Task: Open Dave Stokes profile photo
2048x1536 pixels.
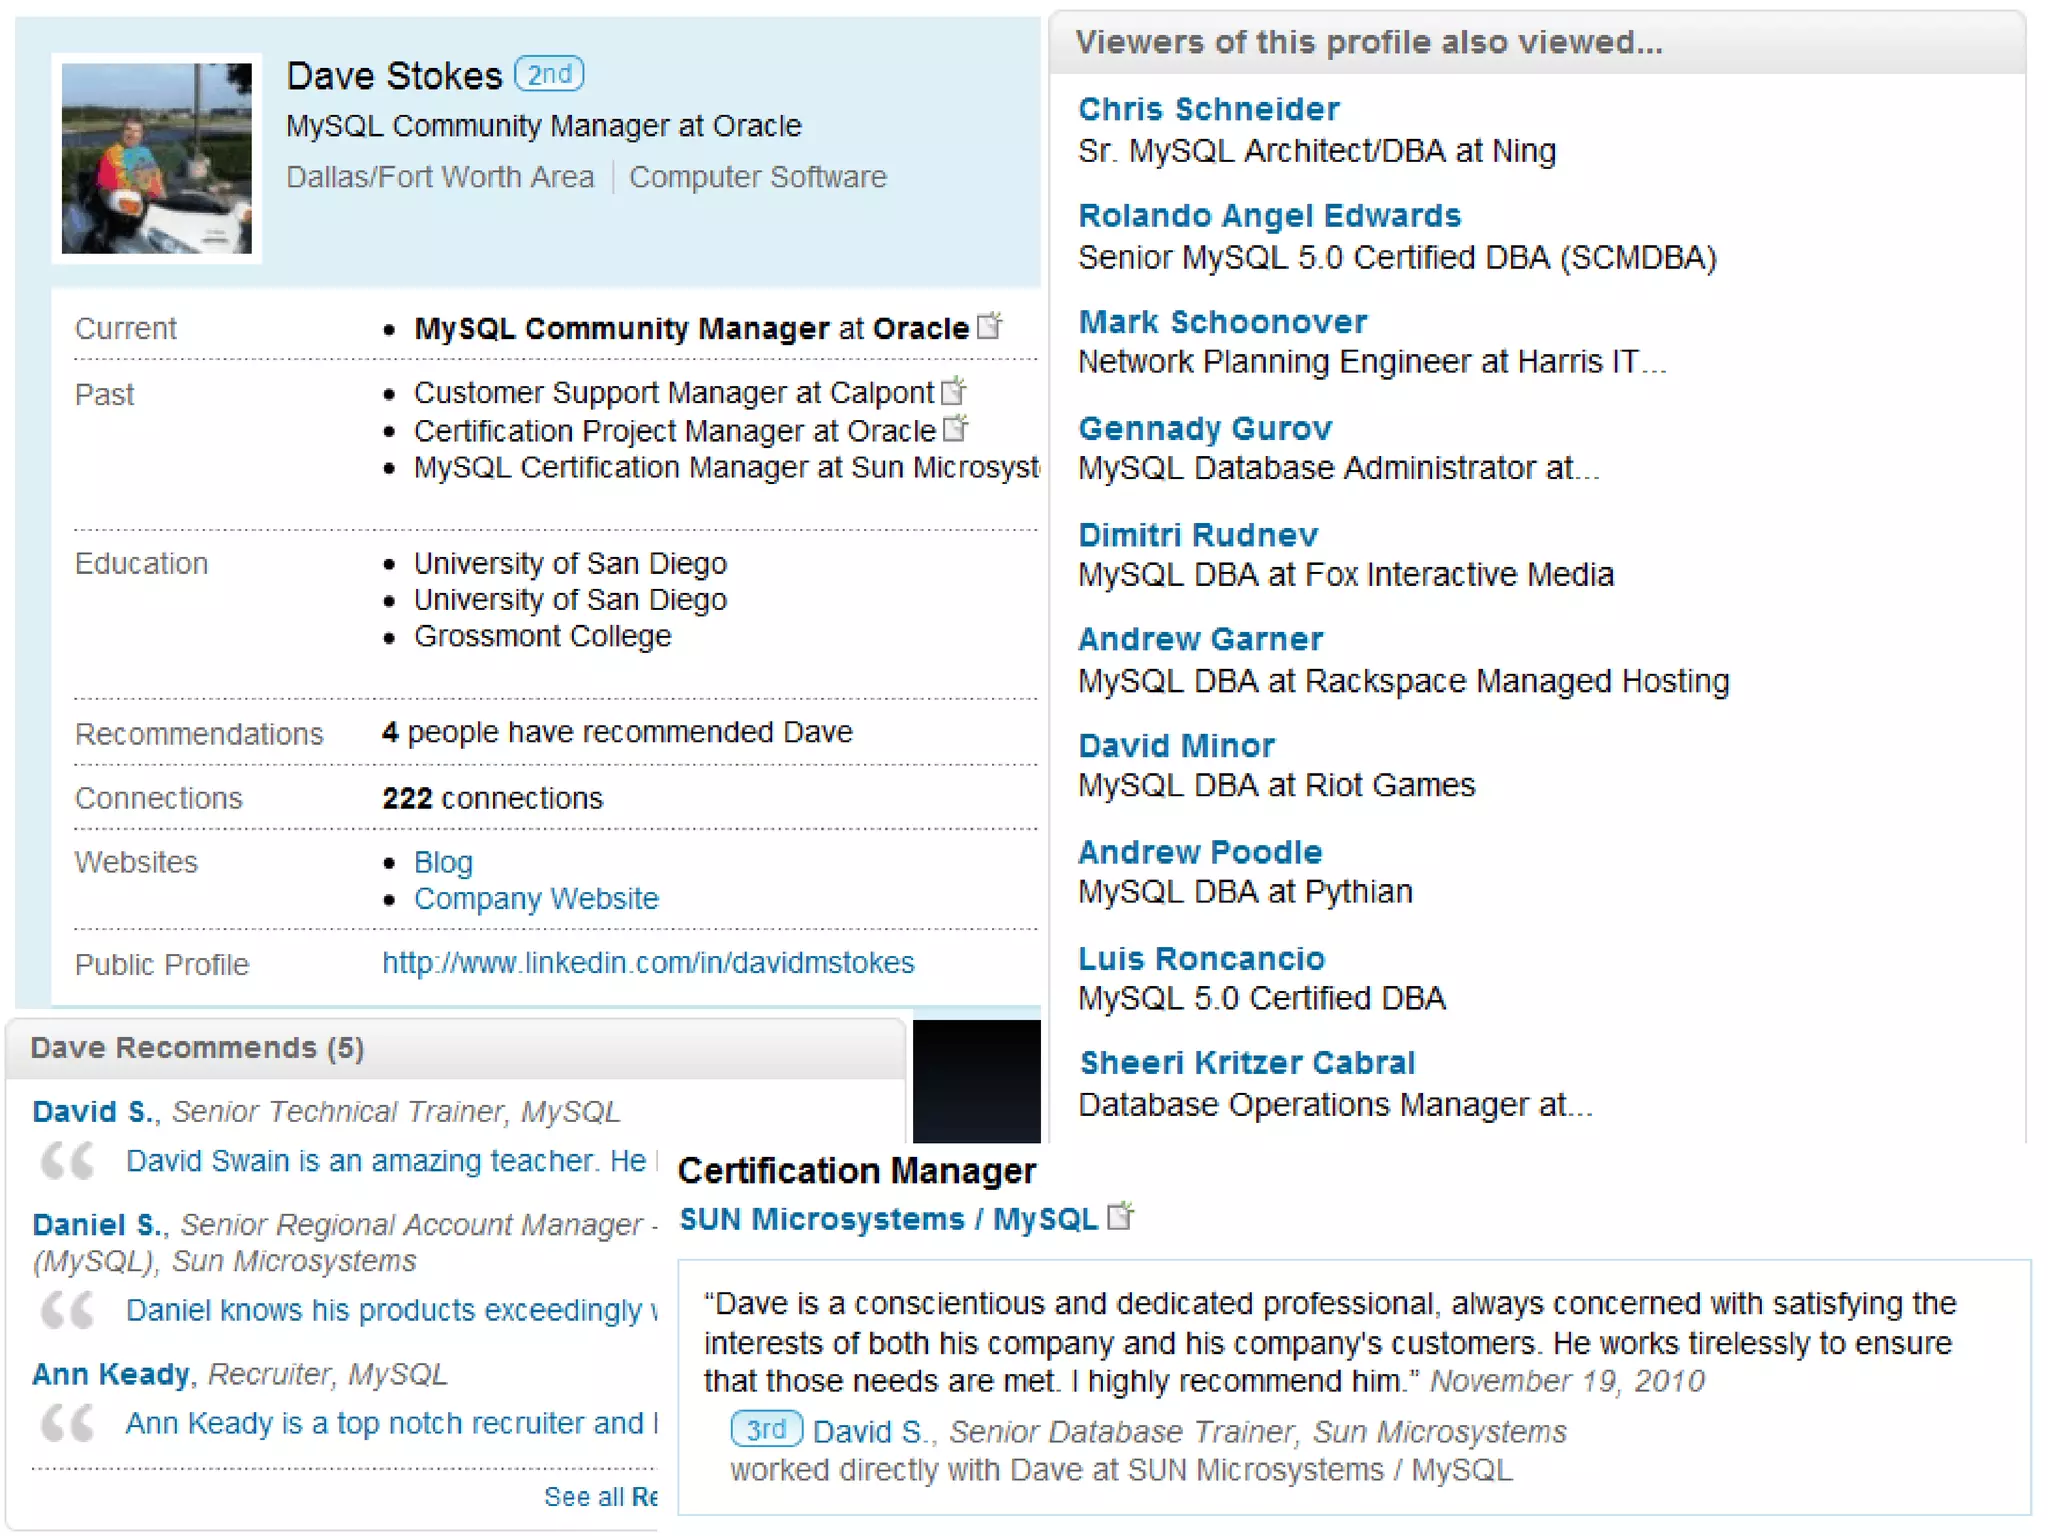Action: click(x=157, y=158)
